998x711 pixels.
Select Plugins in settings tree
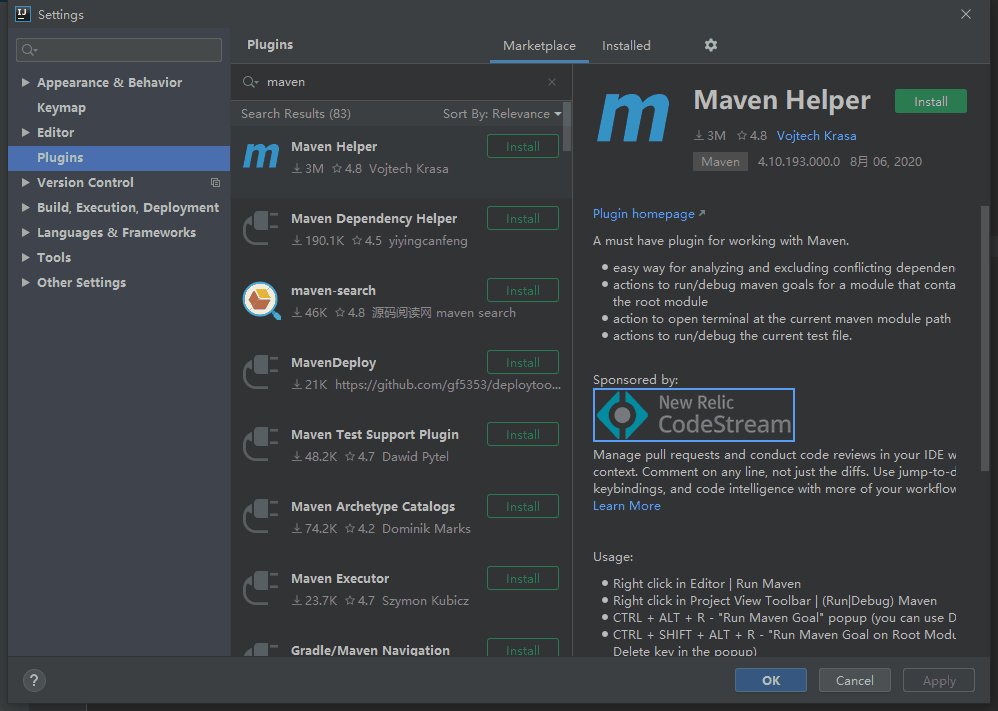[x=119, y=158]
